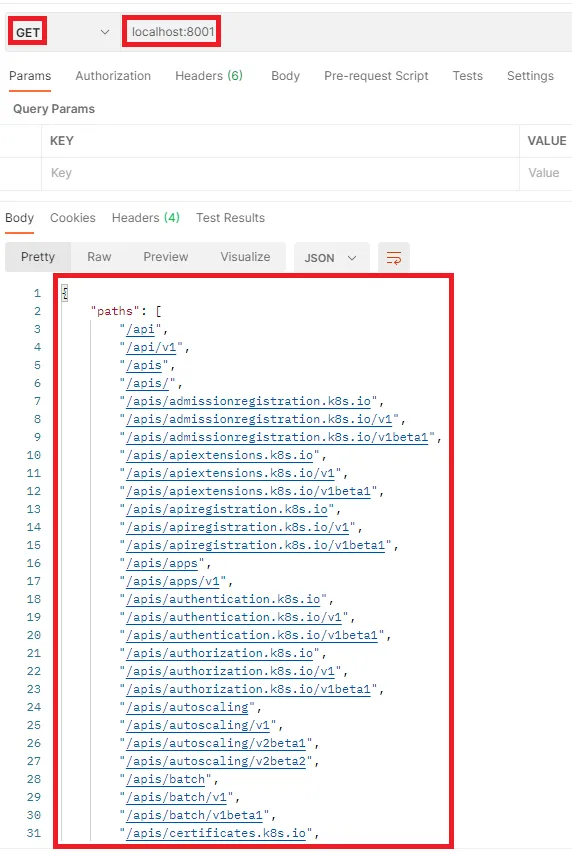
Task: Follow the /api/v1 link
Action: pyautogui.click(x=151, y=347)
